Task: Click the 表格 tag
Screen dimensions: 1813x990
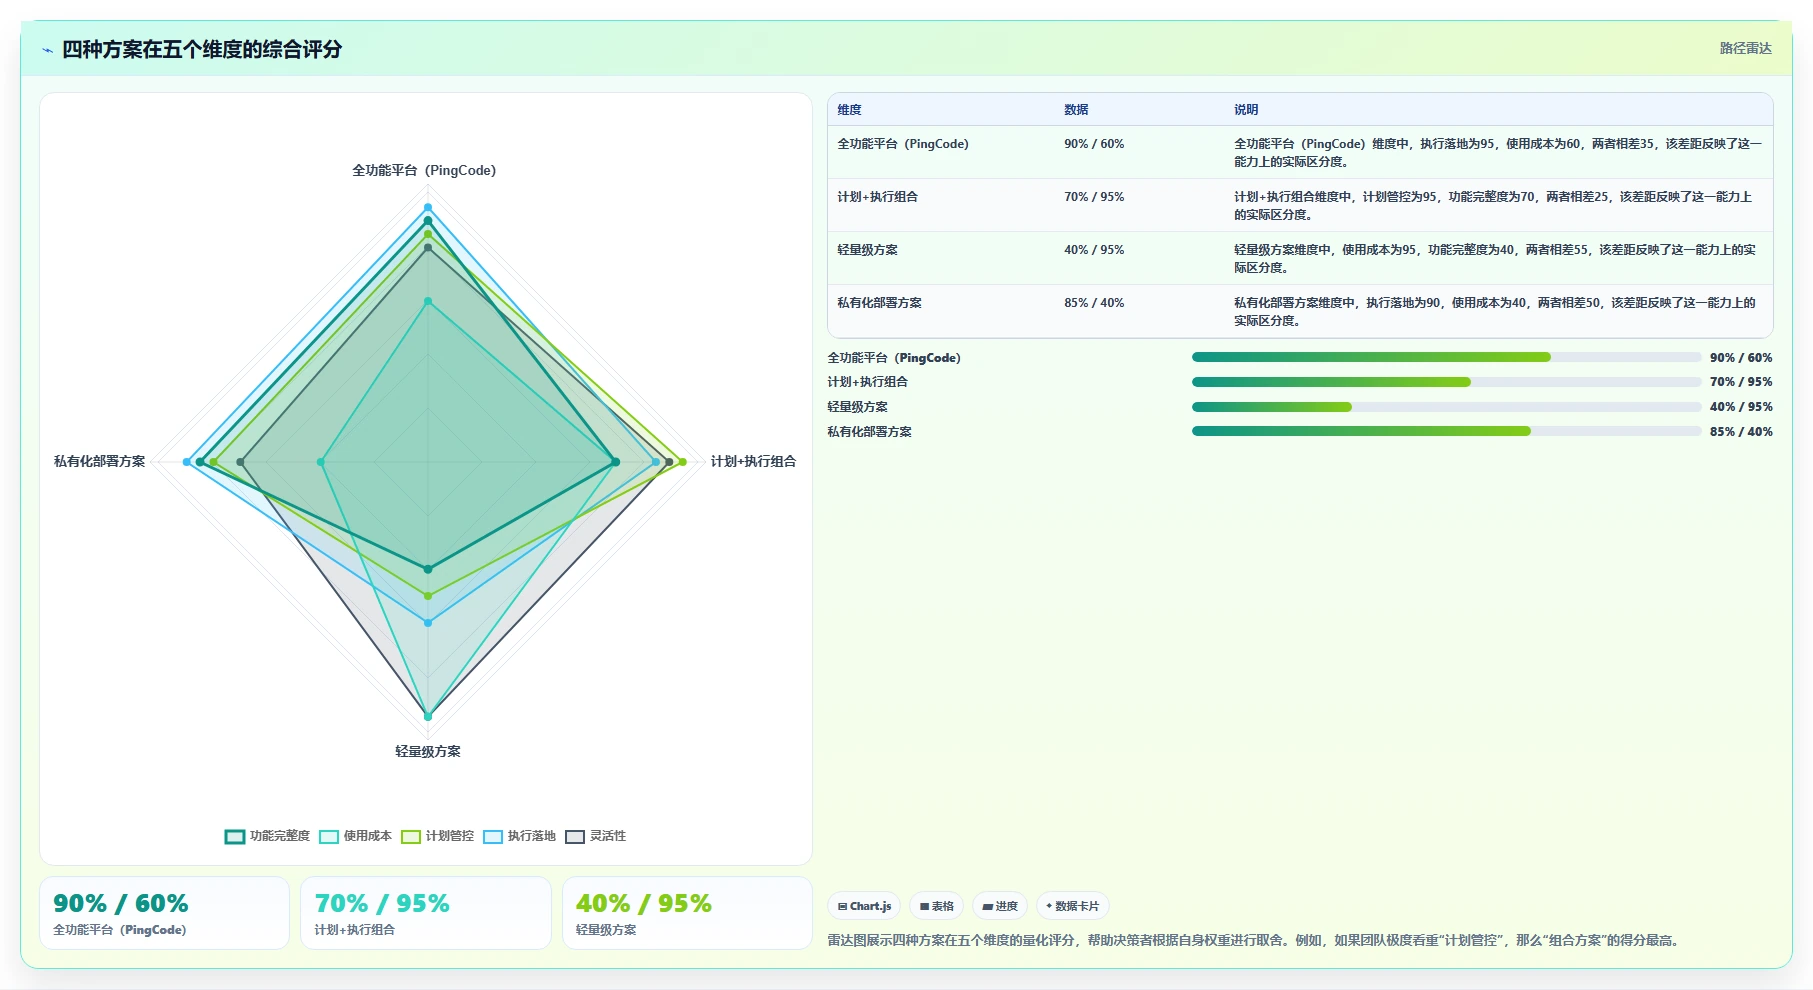Action: (936, 906)
